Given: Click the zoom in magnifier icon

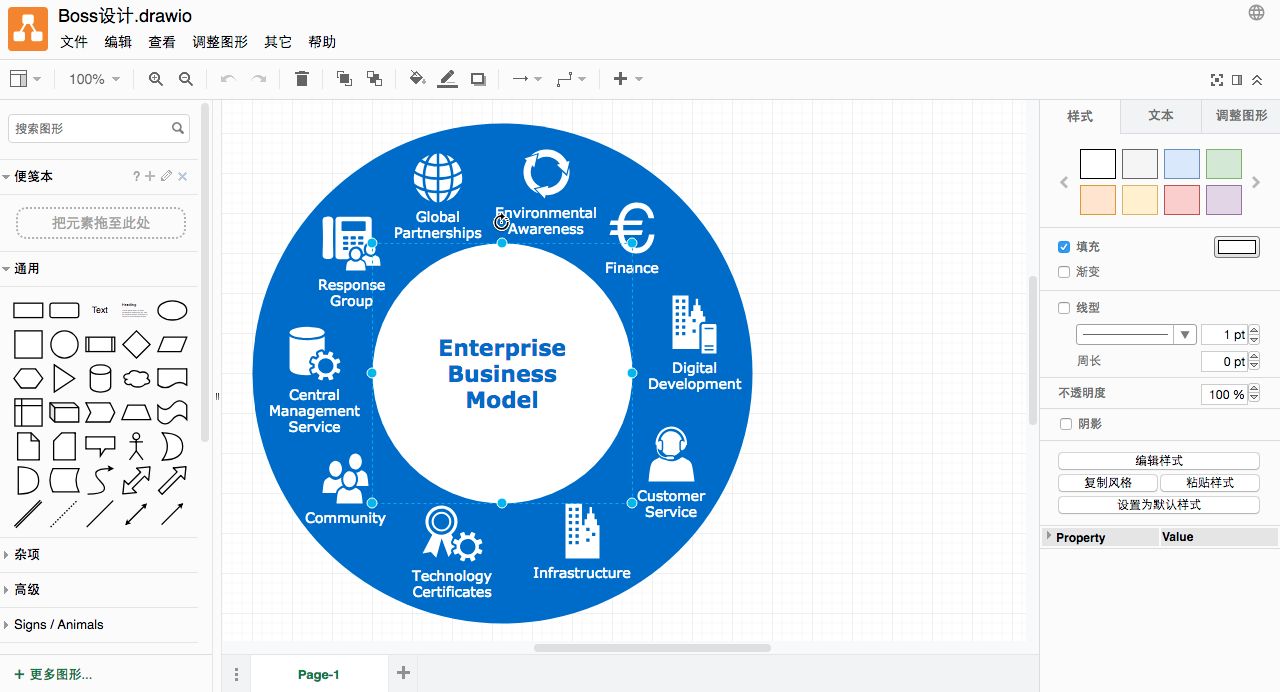Looking at the screenshot, I should 155,79.
